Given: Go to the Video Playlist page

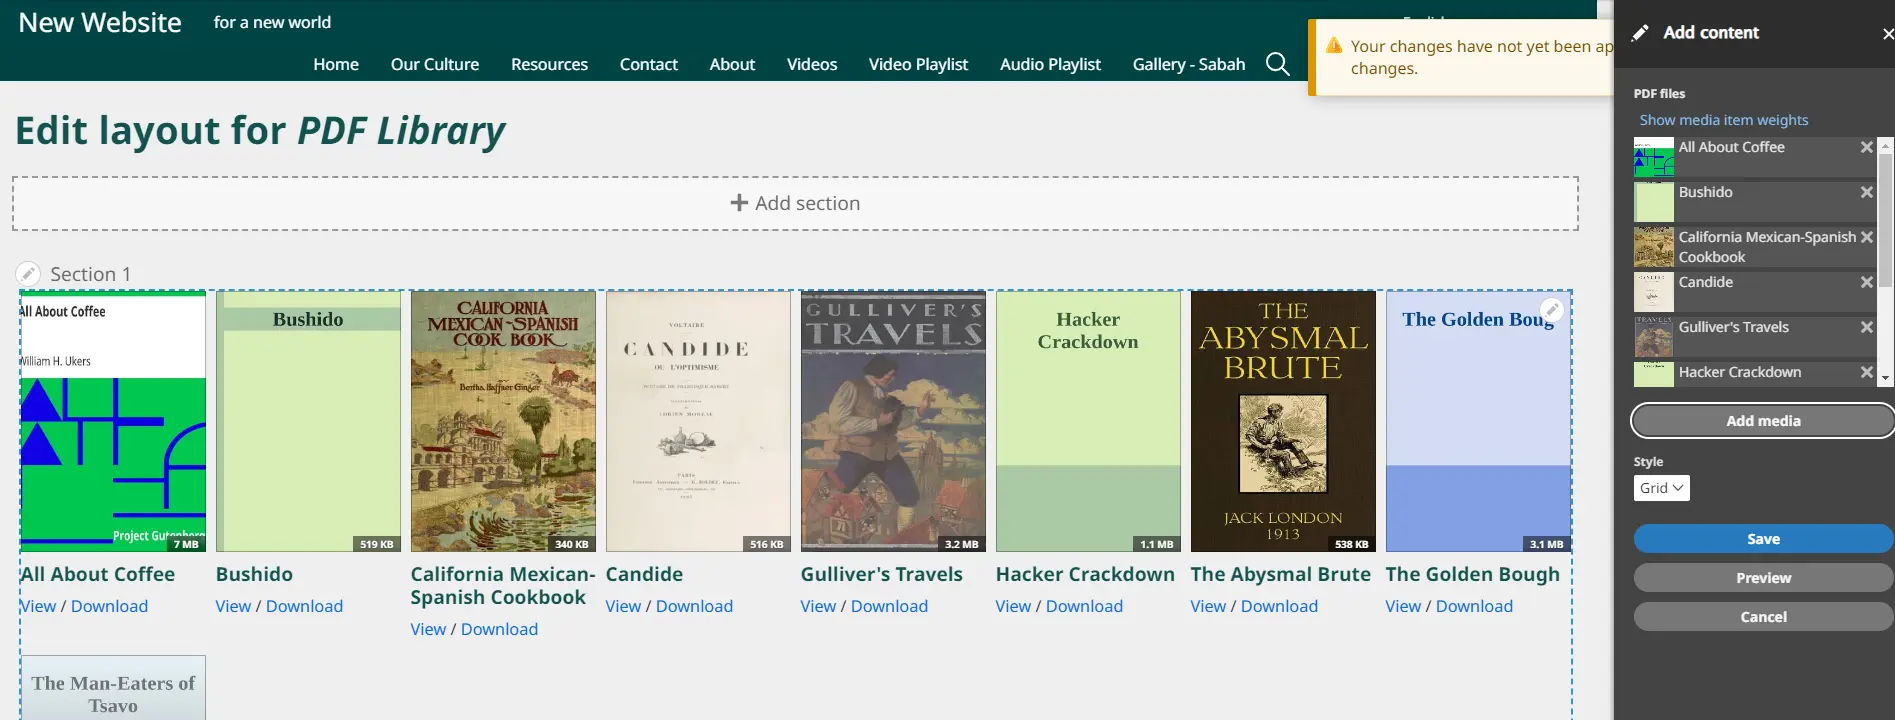Looking at the screenshot, I should tap(917, 64).
